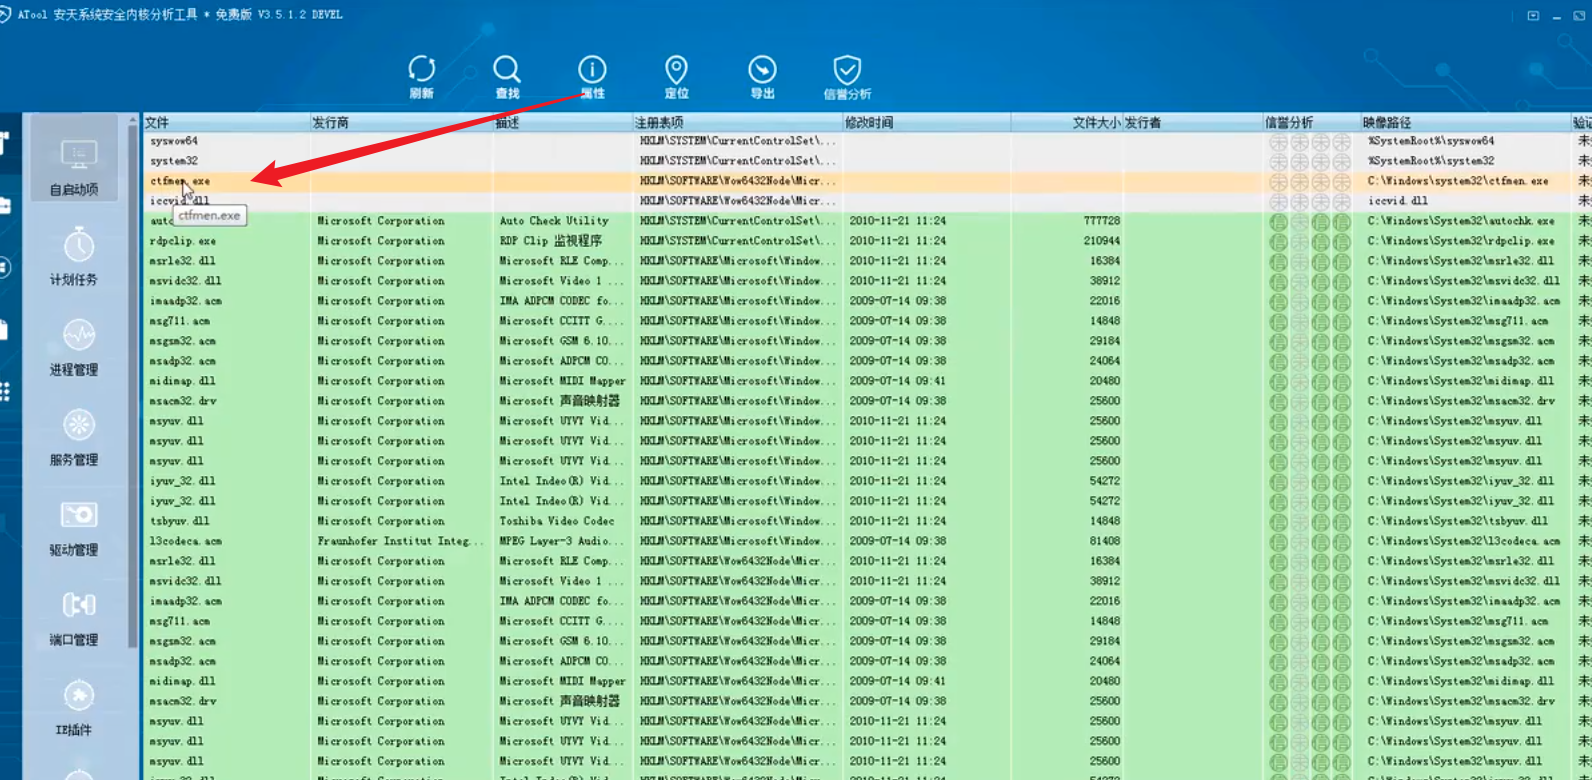
Task: Open the 属性 properties icon
Action: (x=592, y=76)
